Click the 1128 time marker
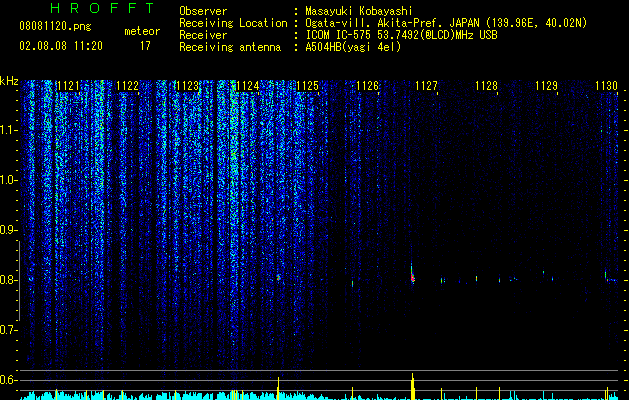 (x=486, y=86)
